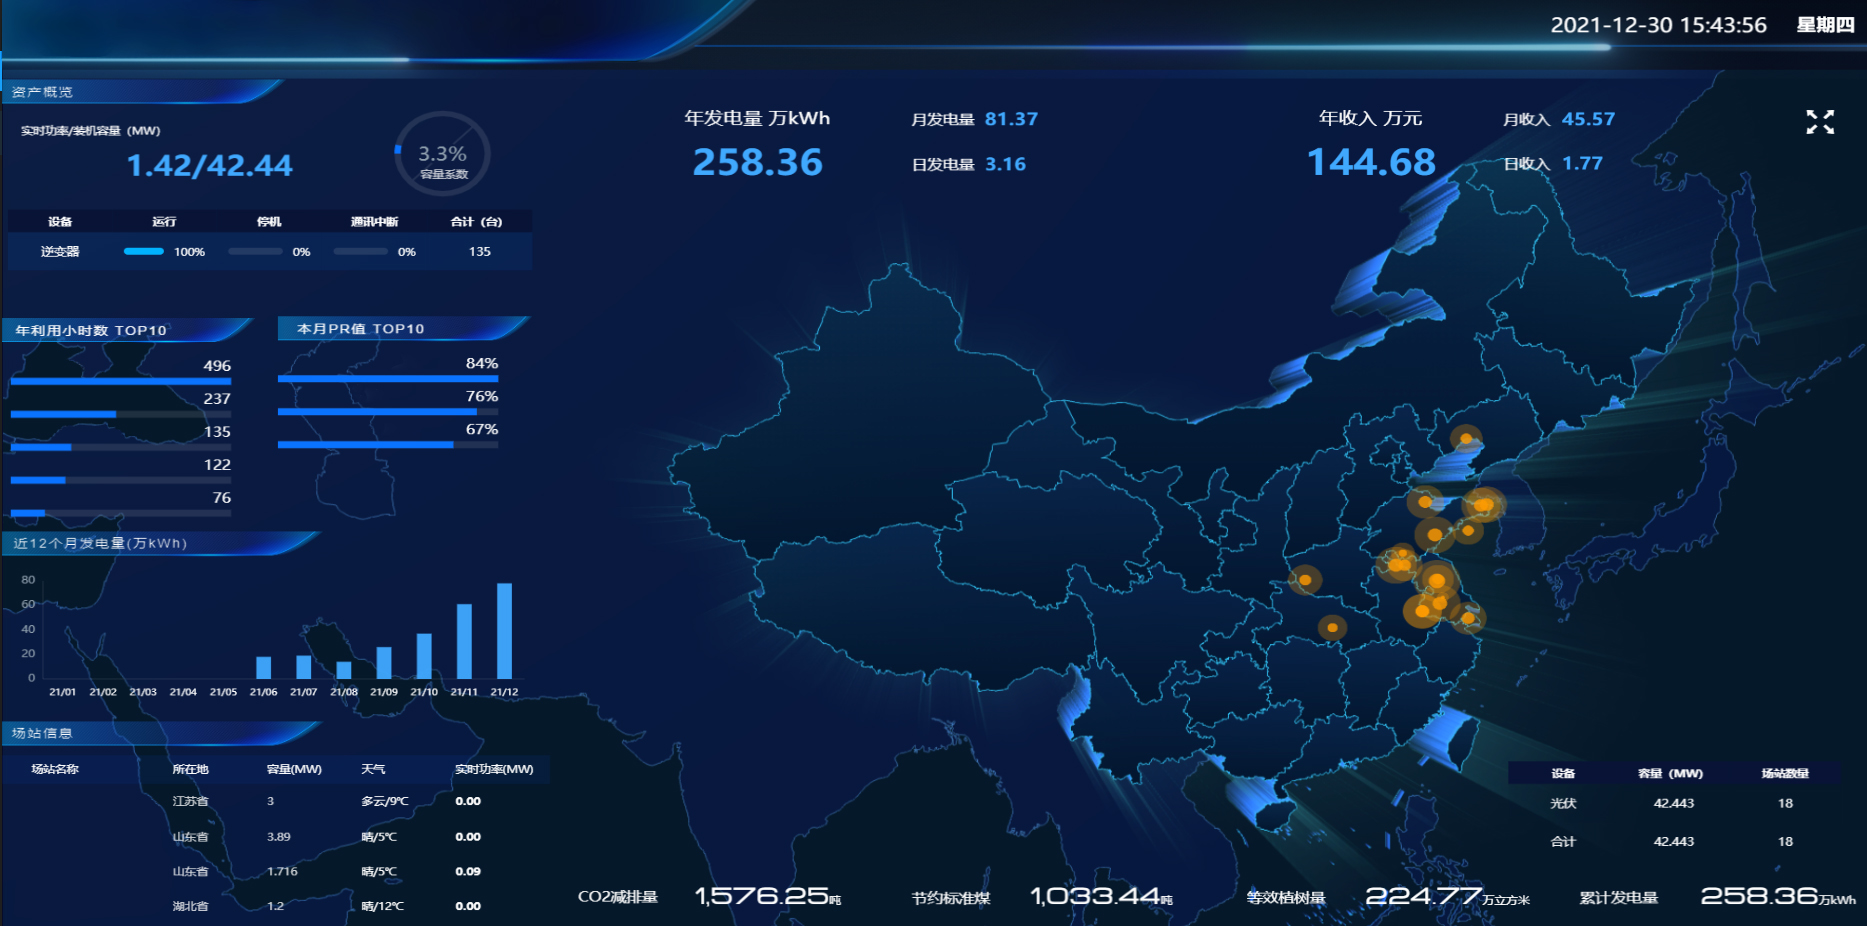
Task: Click the 496 hours top progress bar
Action: [120, 381]
